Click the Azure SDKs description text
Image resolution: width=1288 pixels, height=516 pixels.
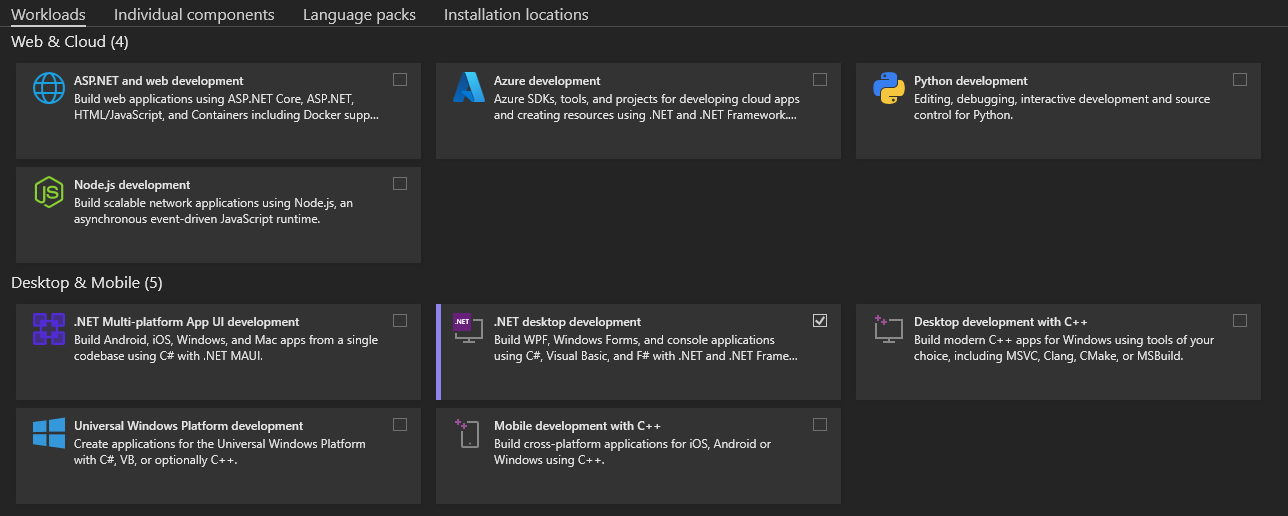point(647,107)
